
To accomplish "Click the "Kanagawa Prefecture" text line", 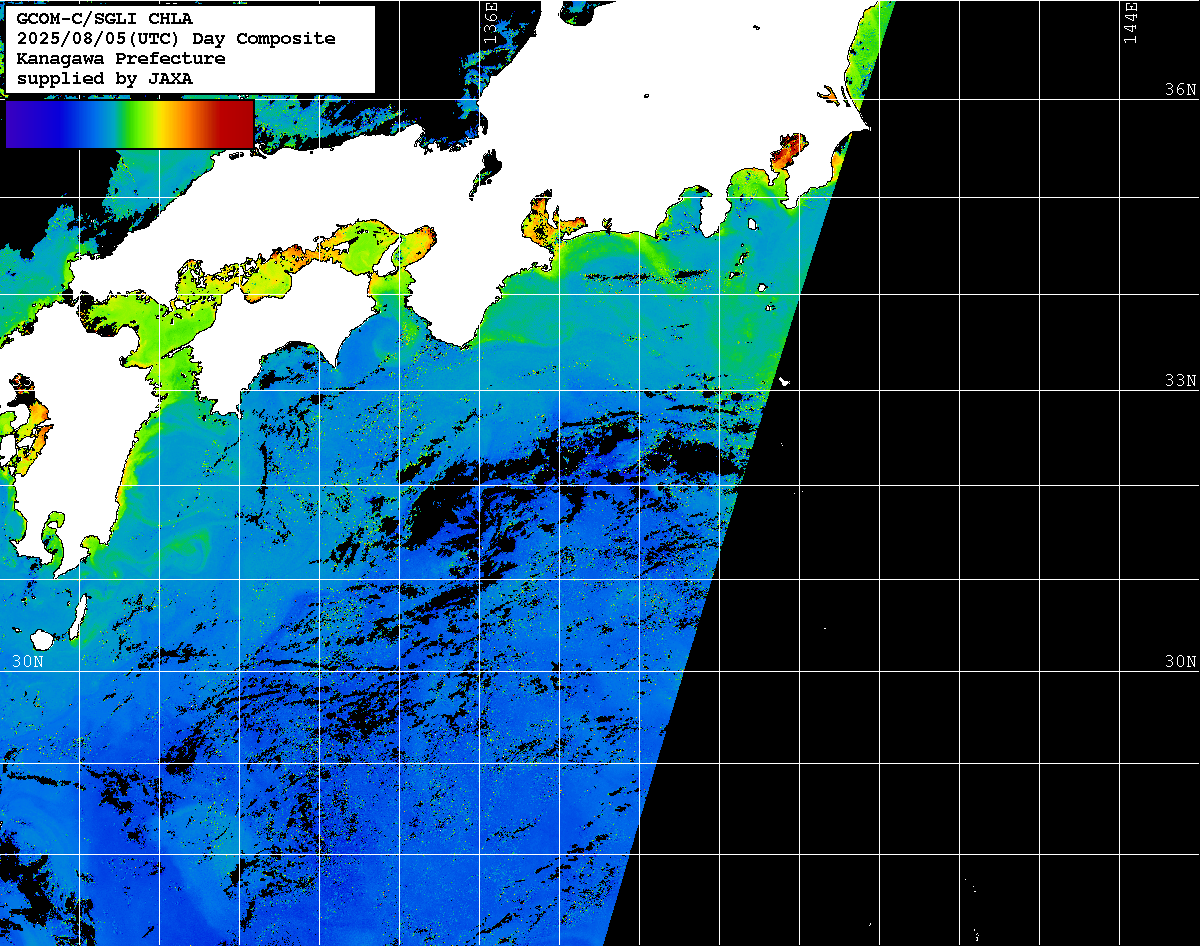I will [121, 59].
